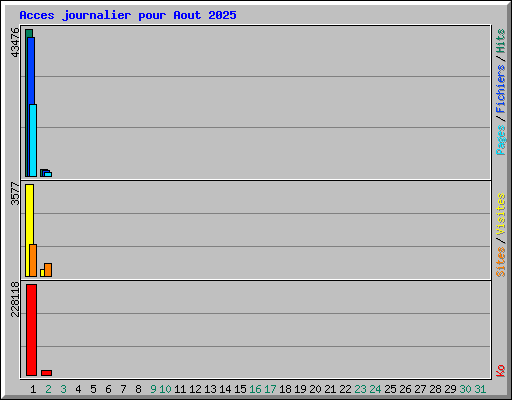Click the orange Sites bar for day 1
Viewport: 512px width, 400px height.
[x=33, y=260]
